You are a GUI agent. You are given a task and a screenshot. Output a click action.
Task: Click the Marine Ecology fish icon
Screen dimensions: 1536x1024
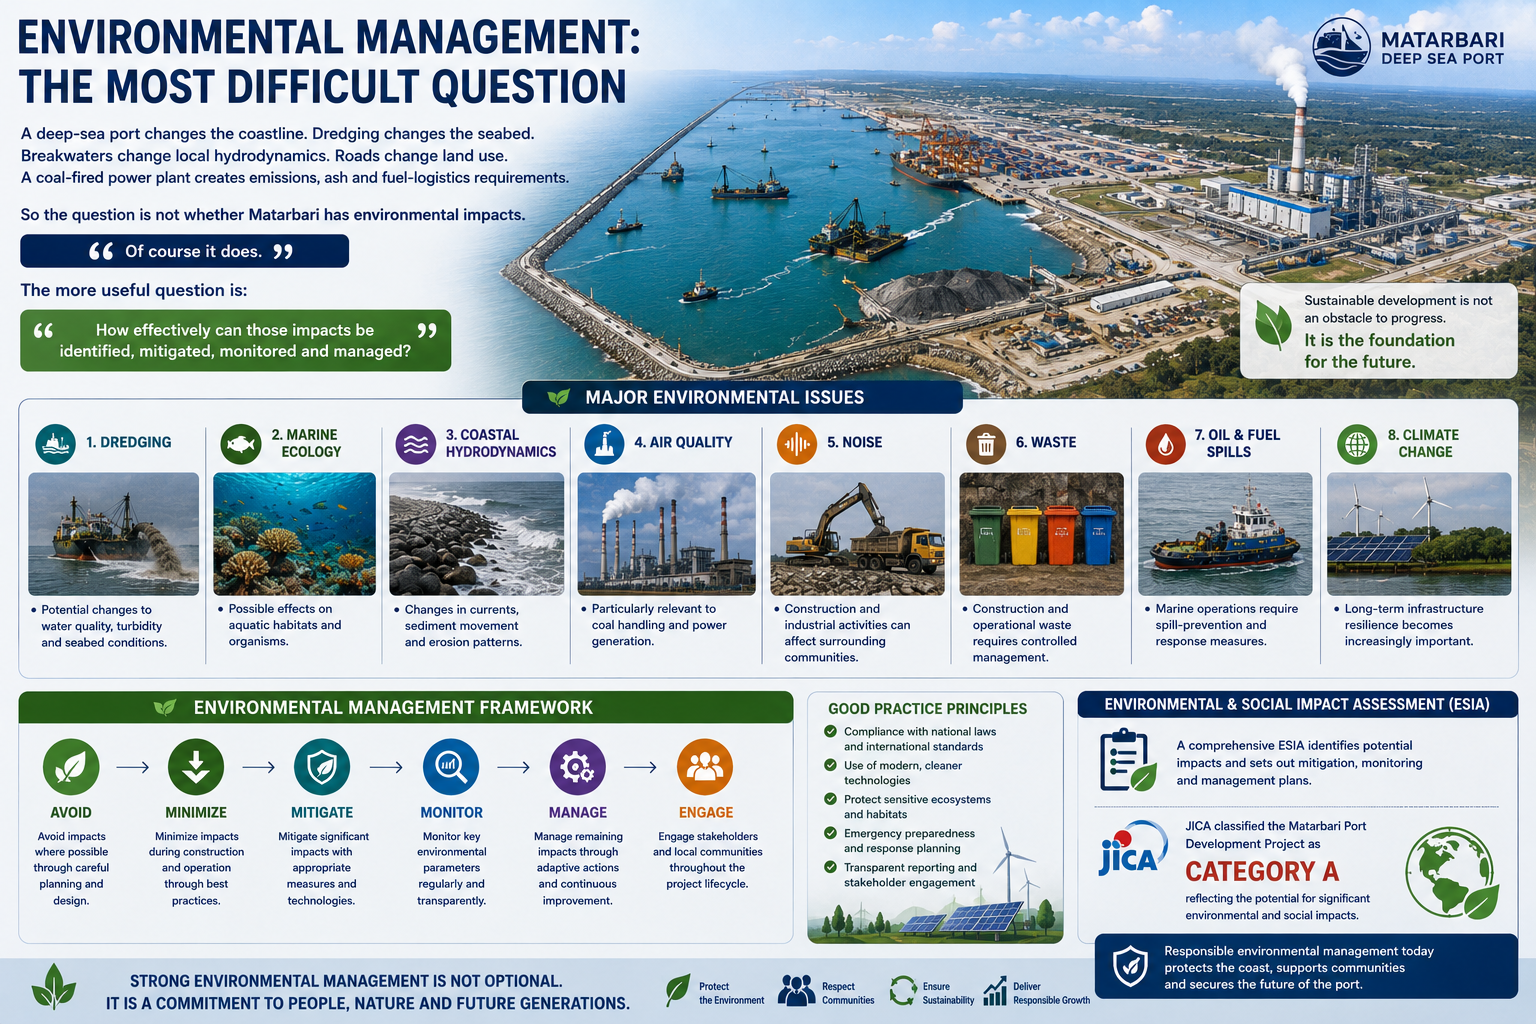tap(241, 443)
